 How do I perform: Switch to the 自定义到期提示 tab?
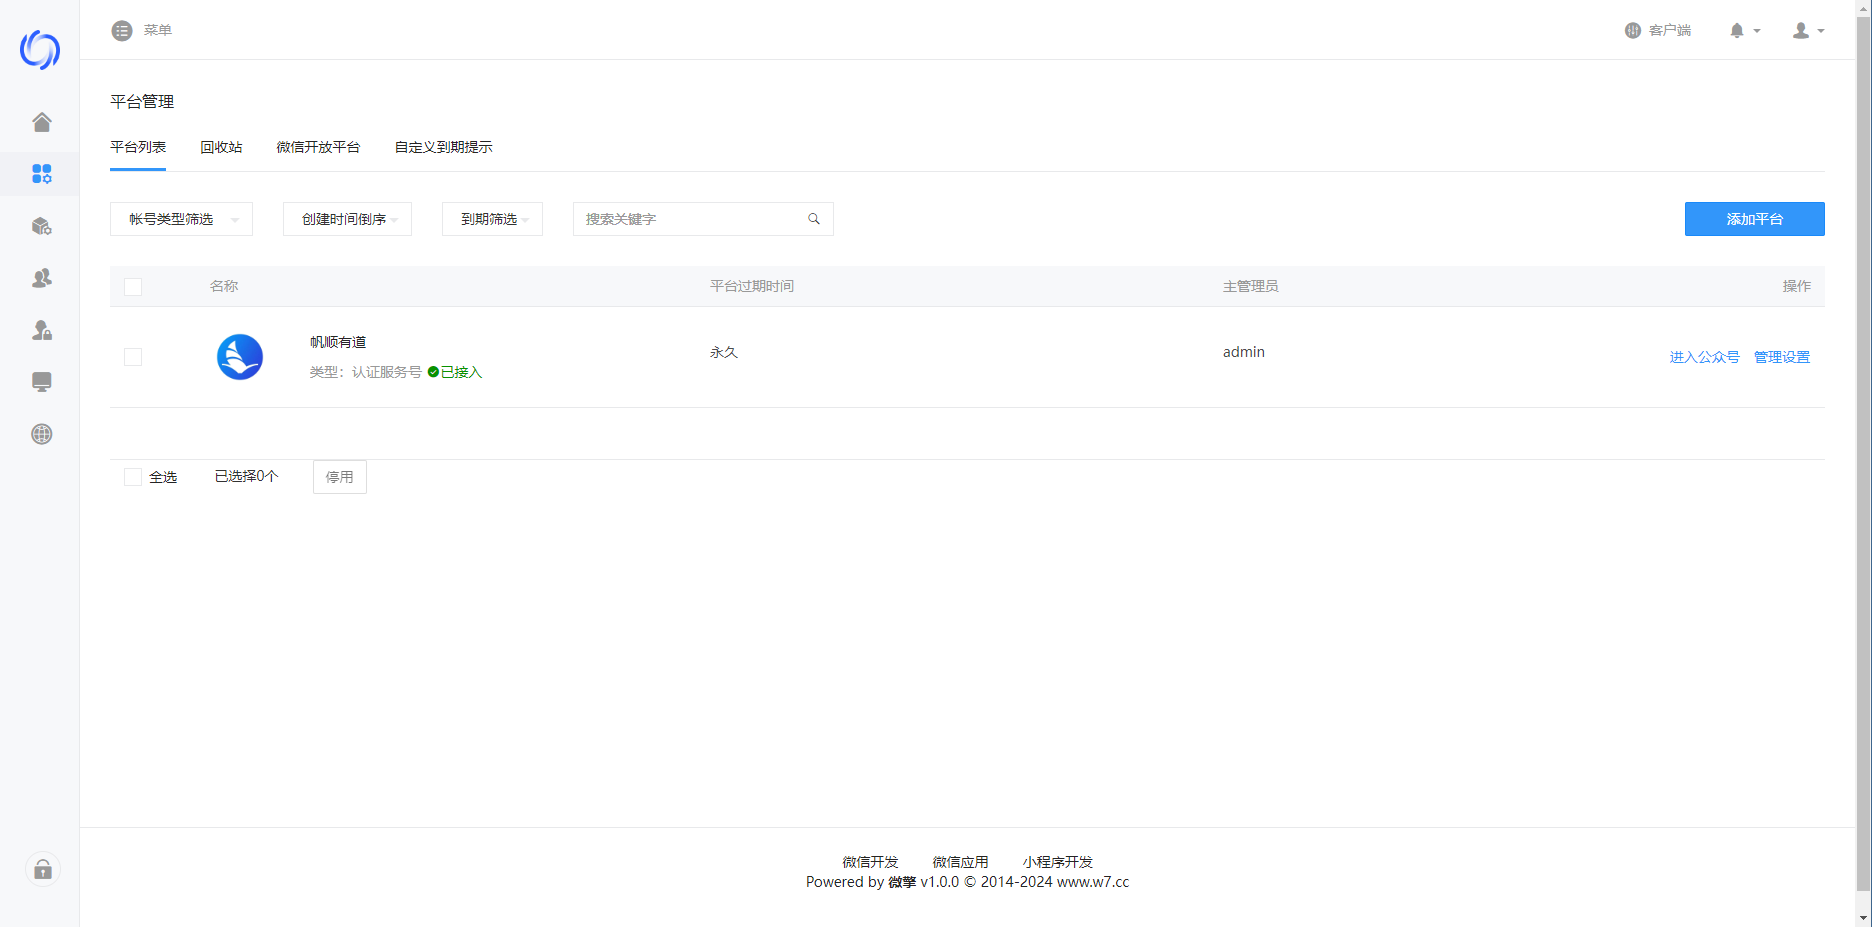tap(443, 147)
